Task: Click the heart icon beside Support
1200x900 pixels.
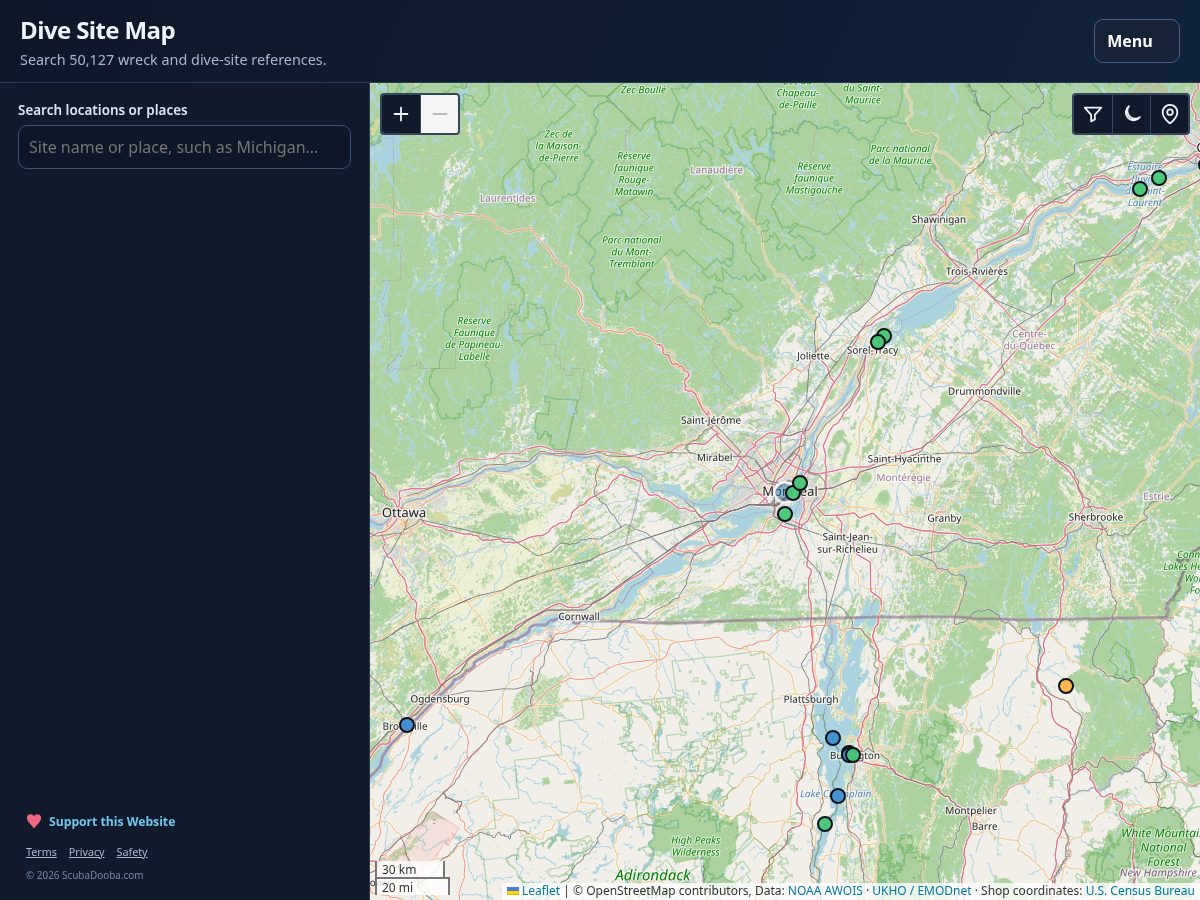Action: click(34, 821)
